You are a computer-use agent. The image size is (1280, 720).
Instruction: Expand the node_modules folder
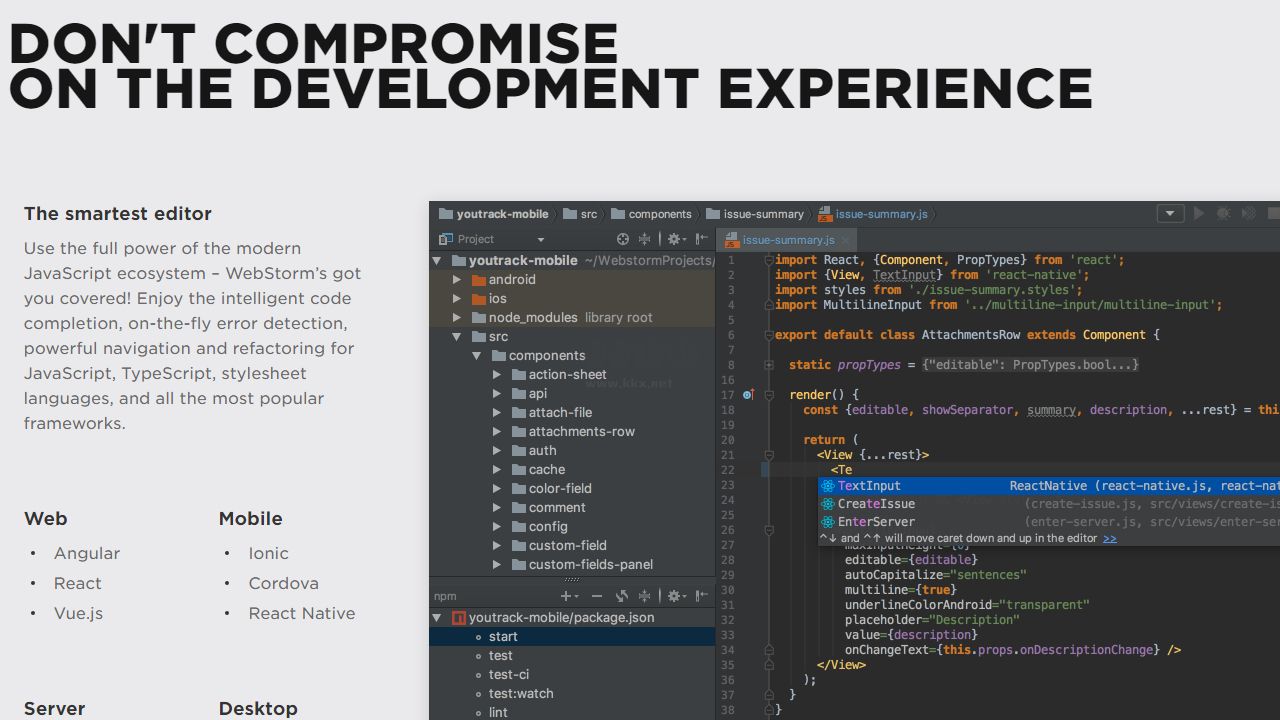pos(458,317)
